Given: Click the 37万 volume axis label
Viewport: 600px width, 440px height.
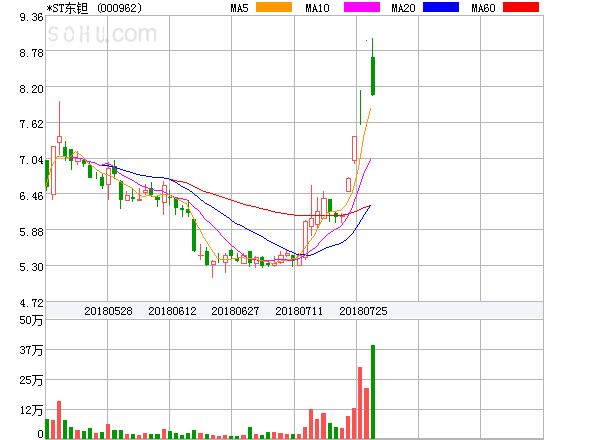Looking at the screenshot, I should [31, 350].
